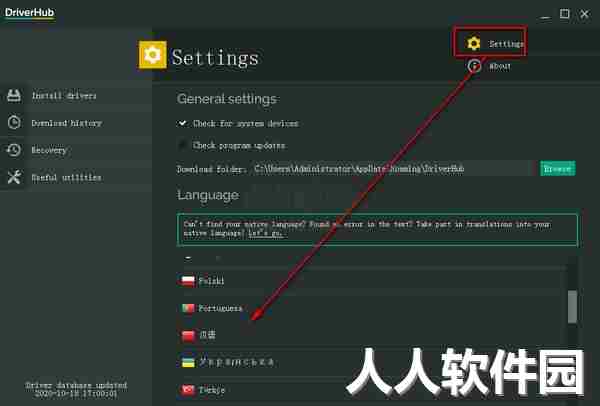600x406 pixels.
Task: Click the Browse button
Action: (x=558, y=168)
